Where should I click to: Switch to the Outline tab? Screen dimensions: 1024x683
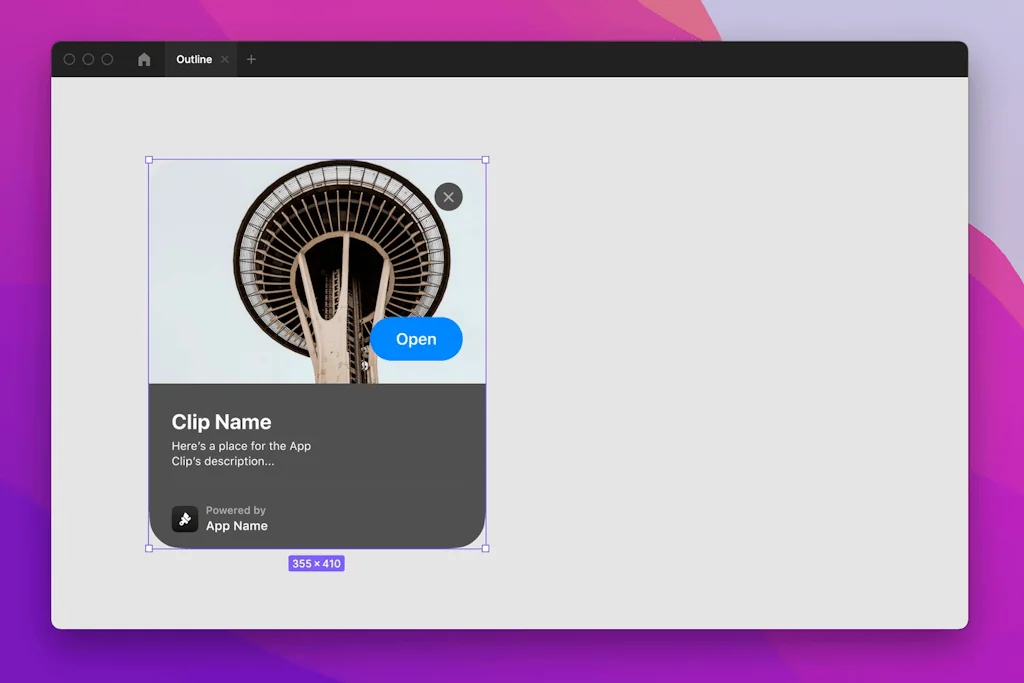(196, 59)
